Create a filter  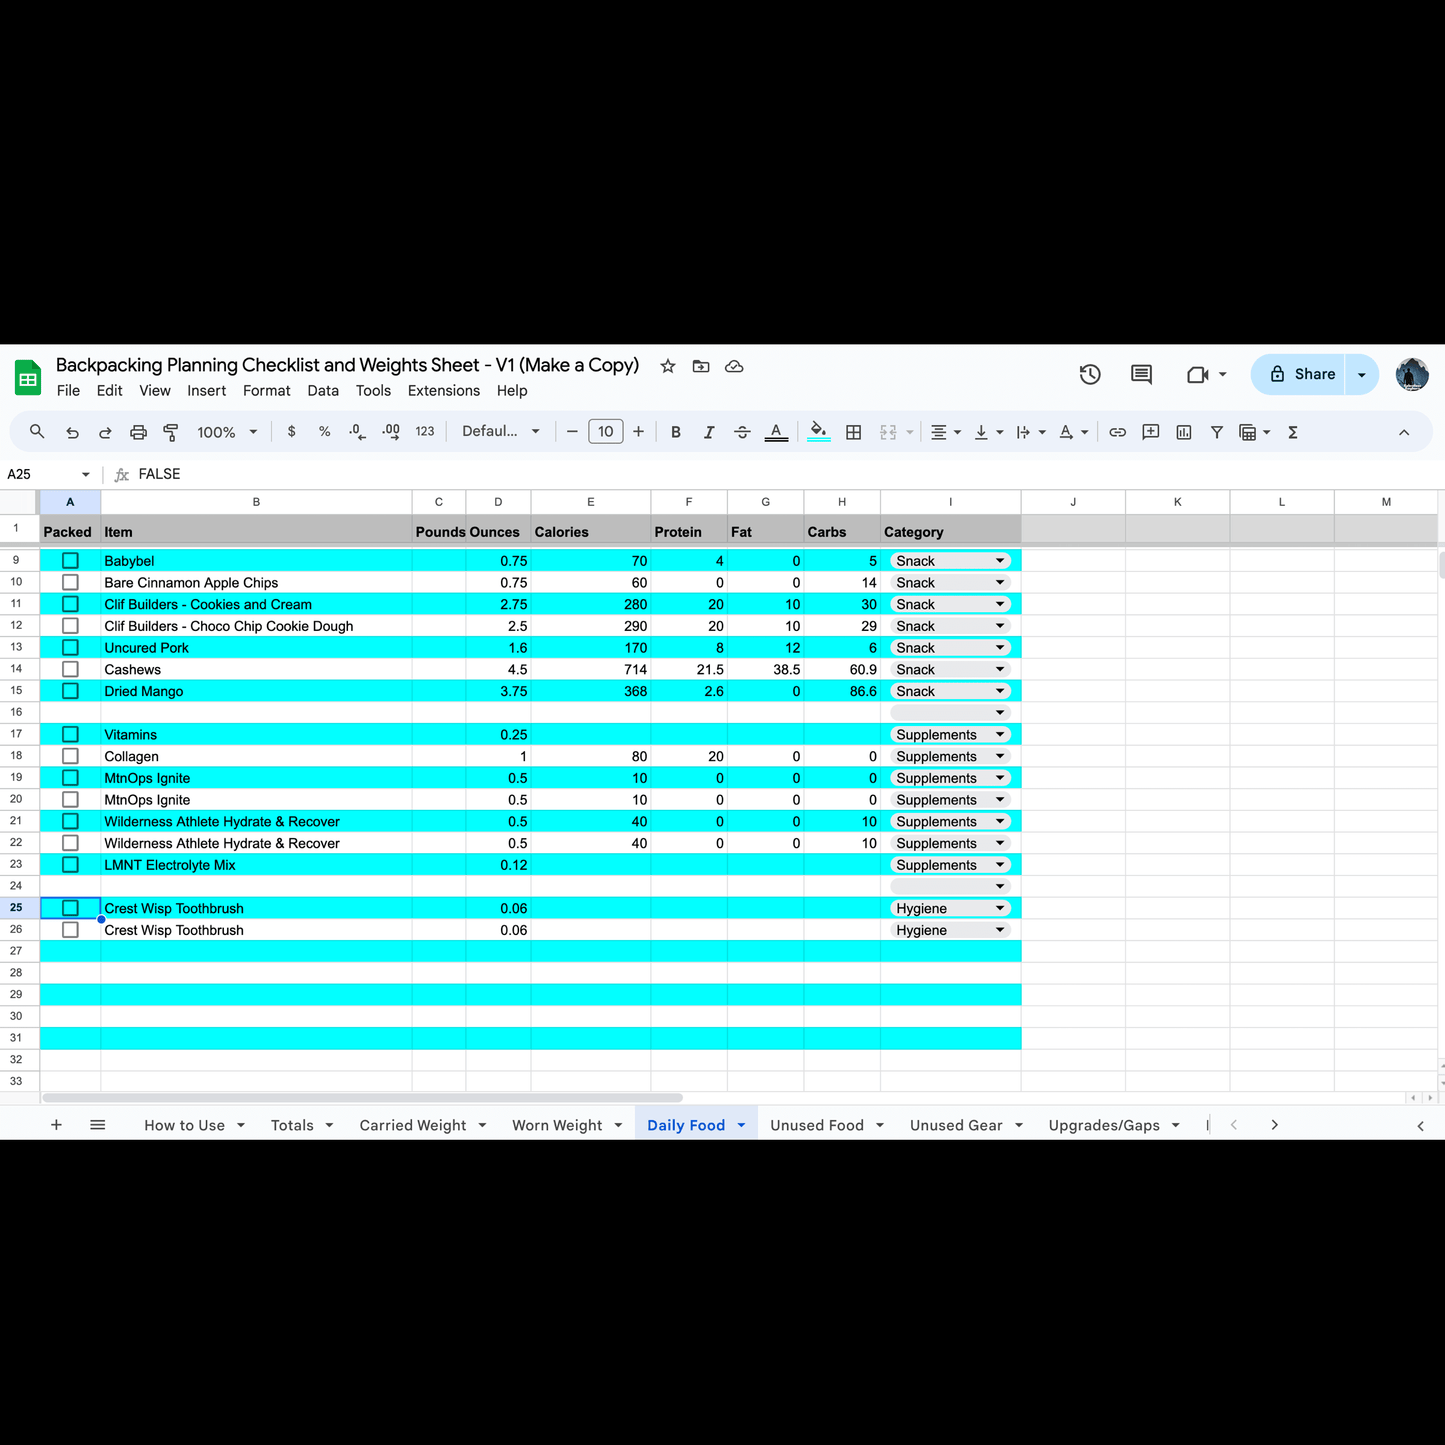[x=1217, y=432]
